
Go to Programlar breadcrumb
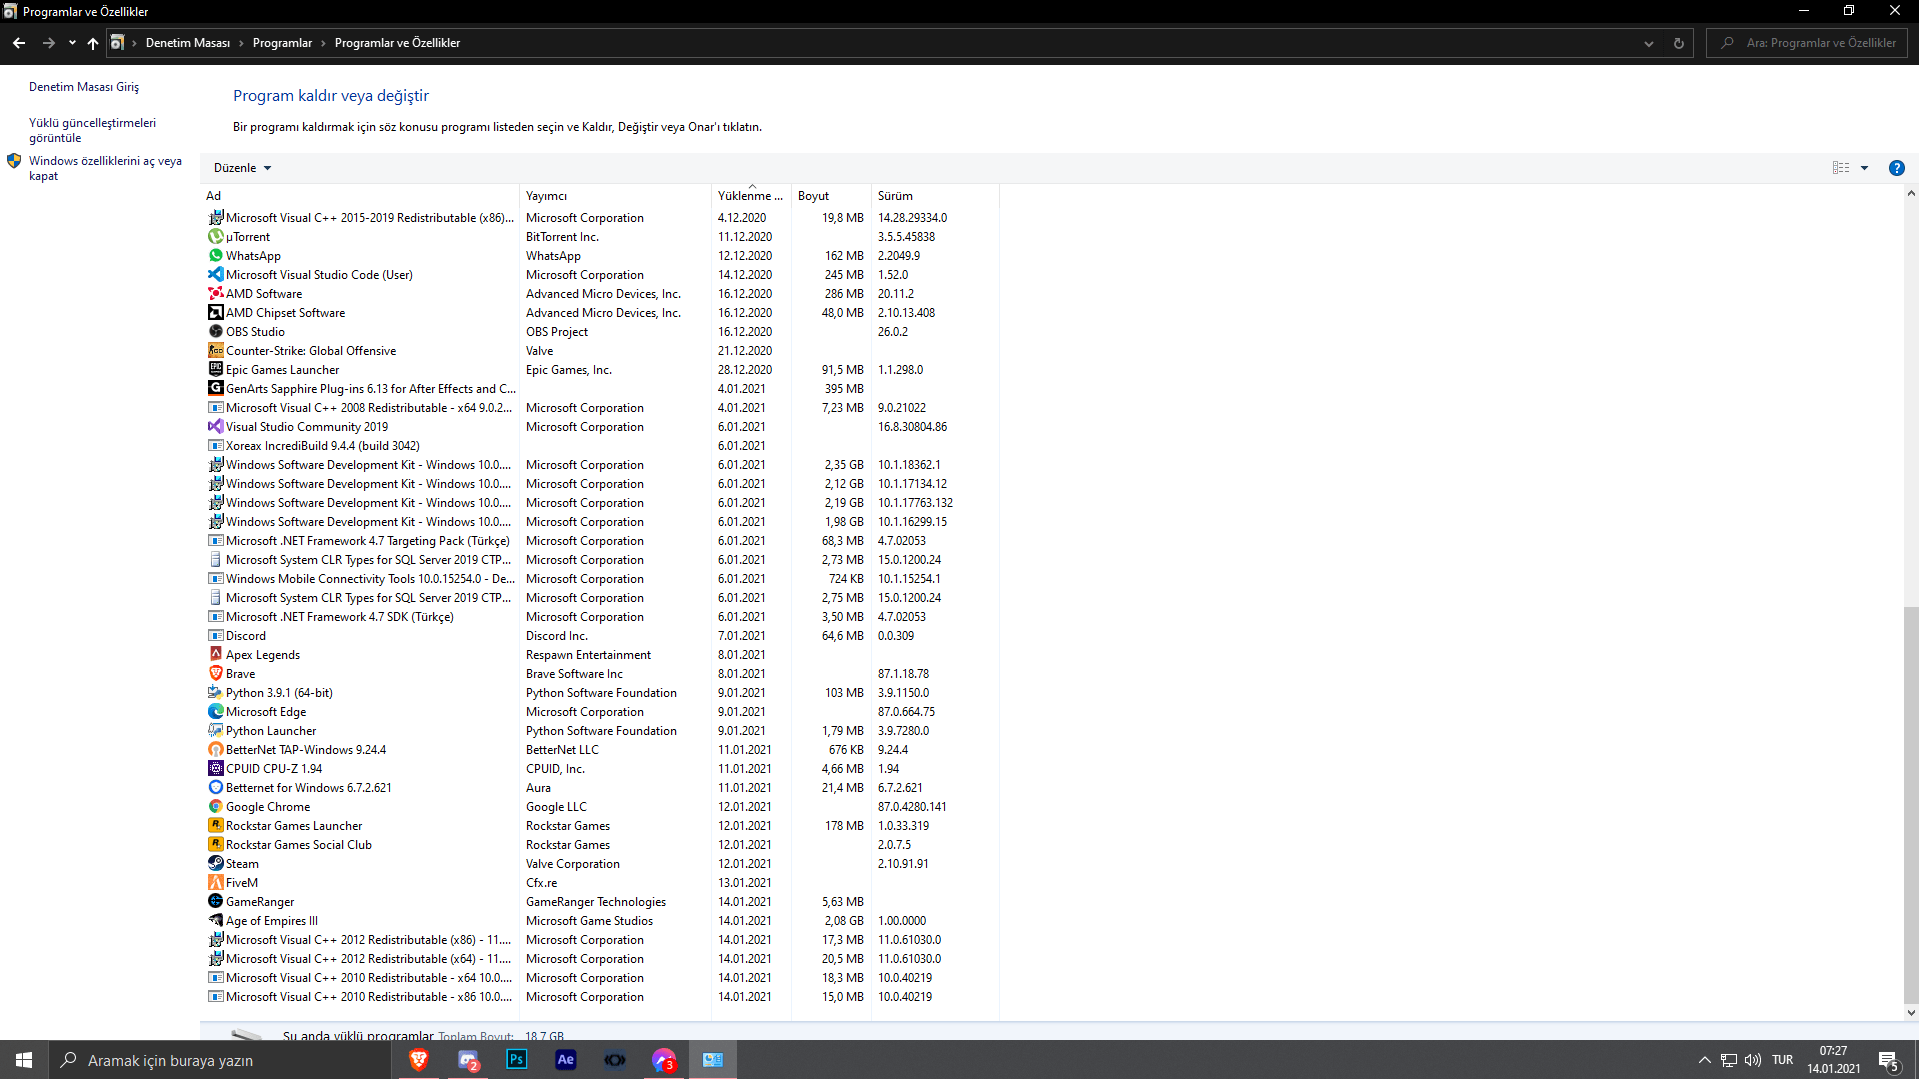coord(282,43)
